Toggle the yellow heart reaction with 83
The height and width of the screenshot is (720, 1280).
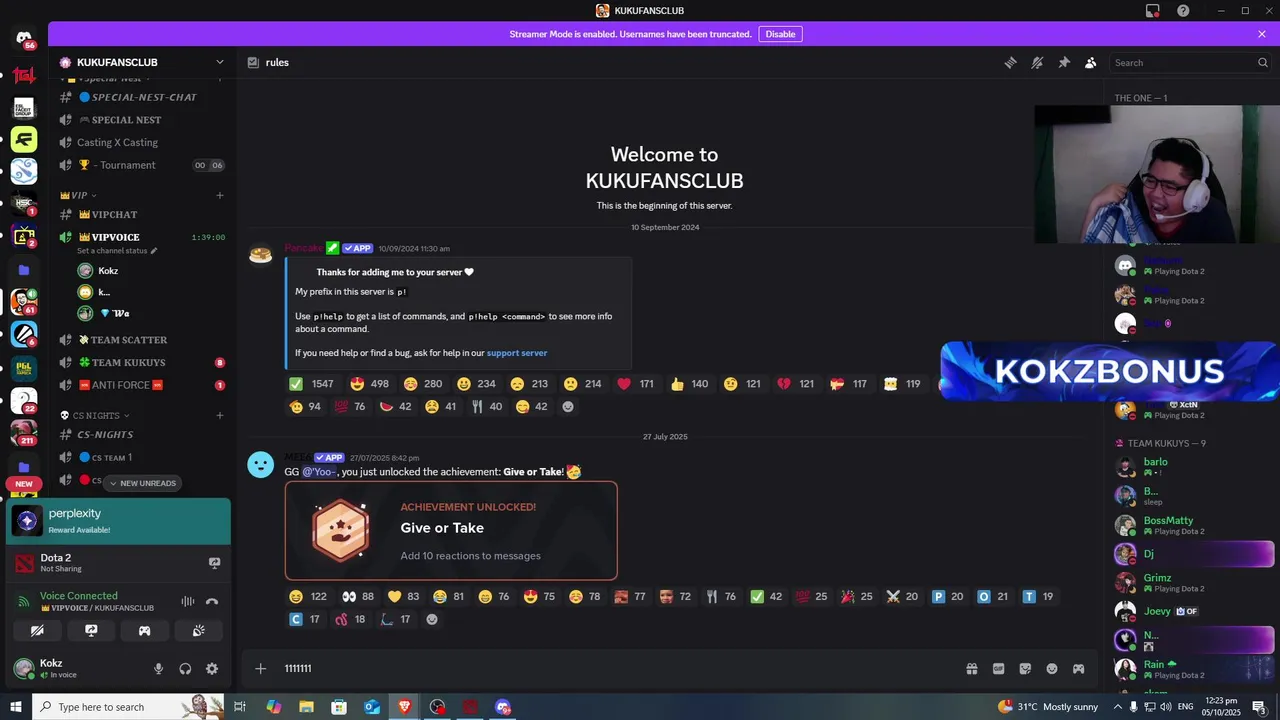point(403,597)
